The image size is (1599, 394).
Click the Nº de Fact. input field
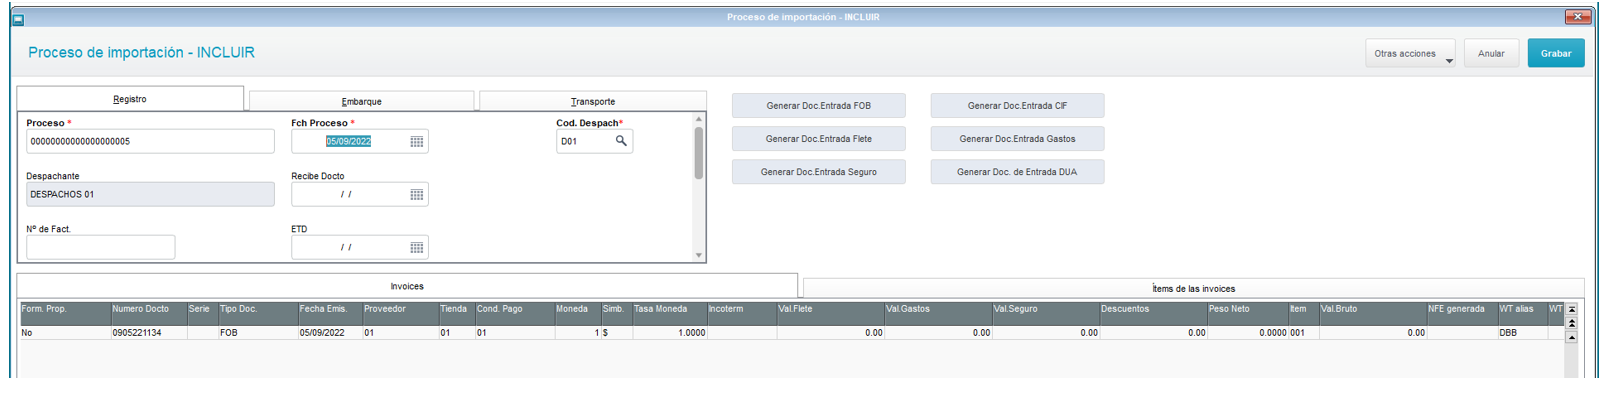tap(100, 247)
